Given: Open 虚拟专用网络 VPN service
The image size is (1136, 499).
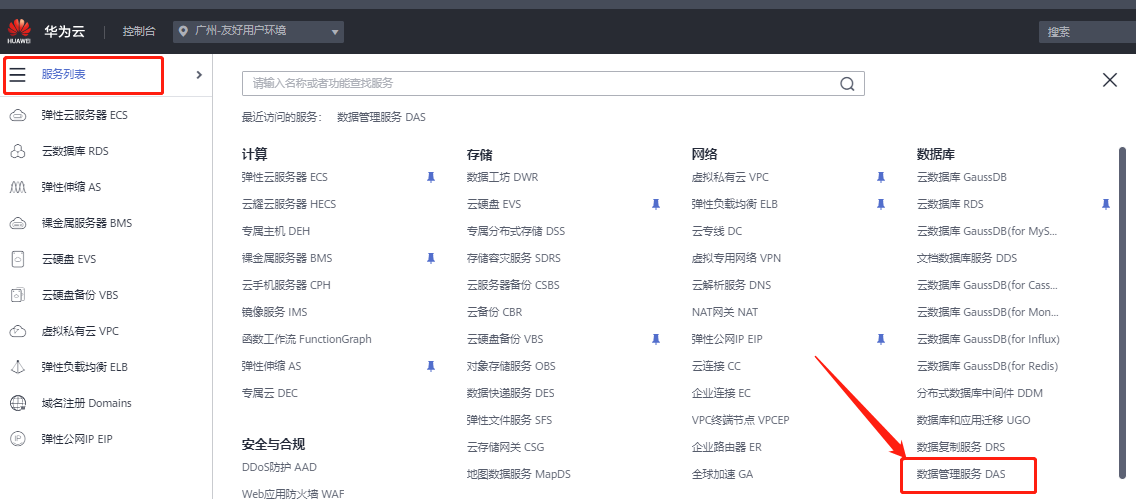Looking at the screenshot, I should (x=736, y=258).
